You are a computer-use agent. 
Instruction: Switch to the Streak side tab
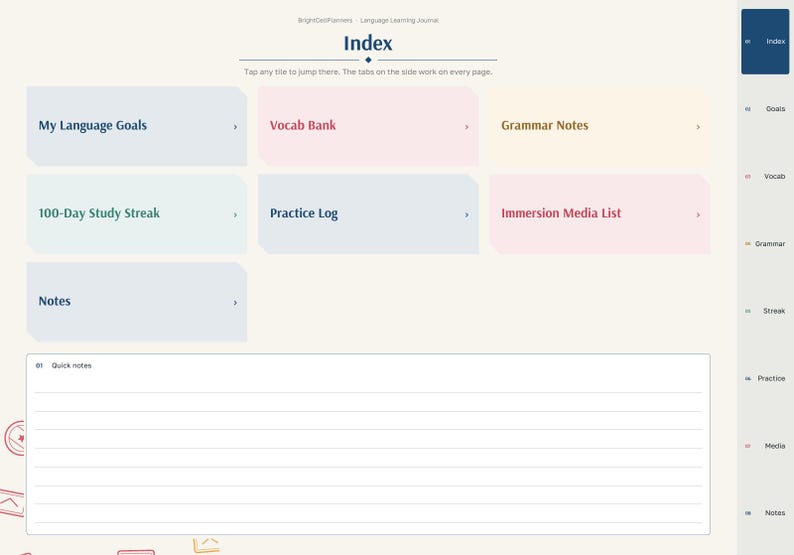[x=765, y=311]
